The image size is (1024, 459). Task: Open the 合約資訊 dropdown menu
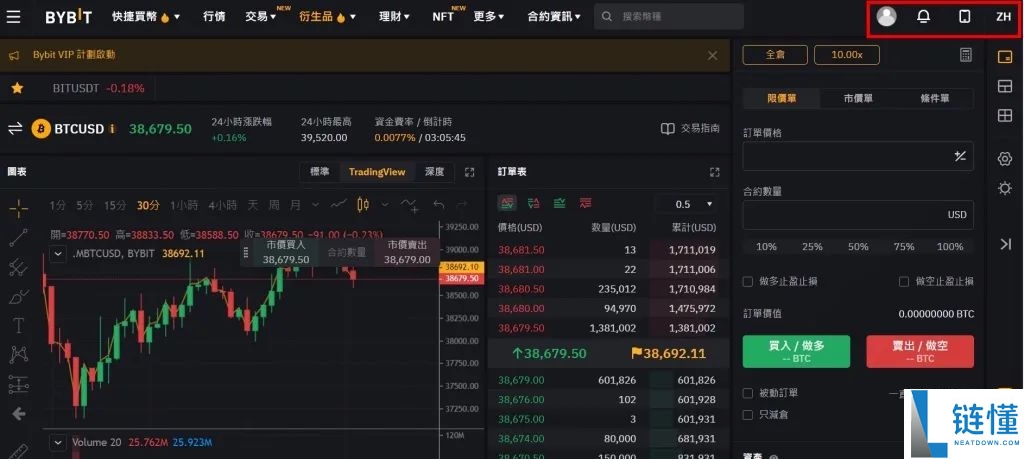coord(554,17)
